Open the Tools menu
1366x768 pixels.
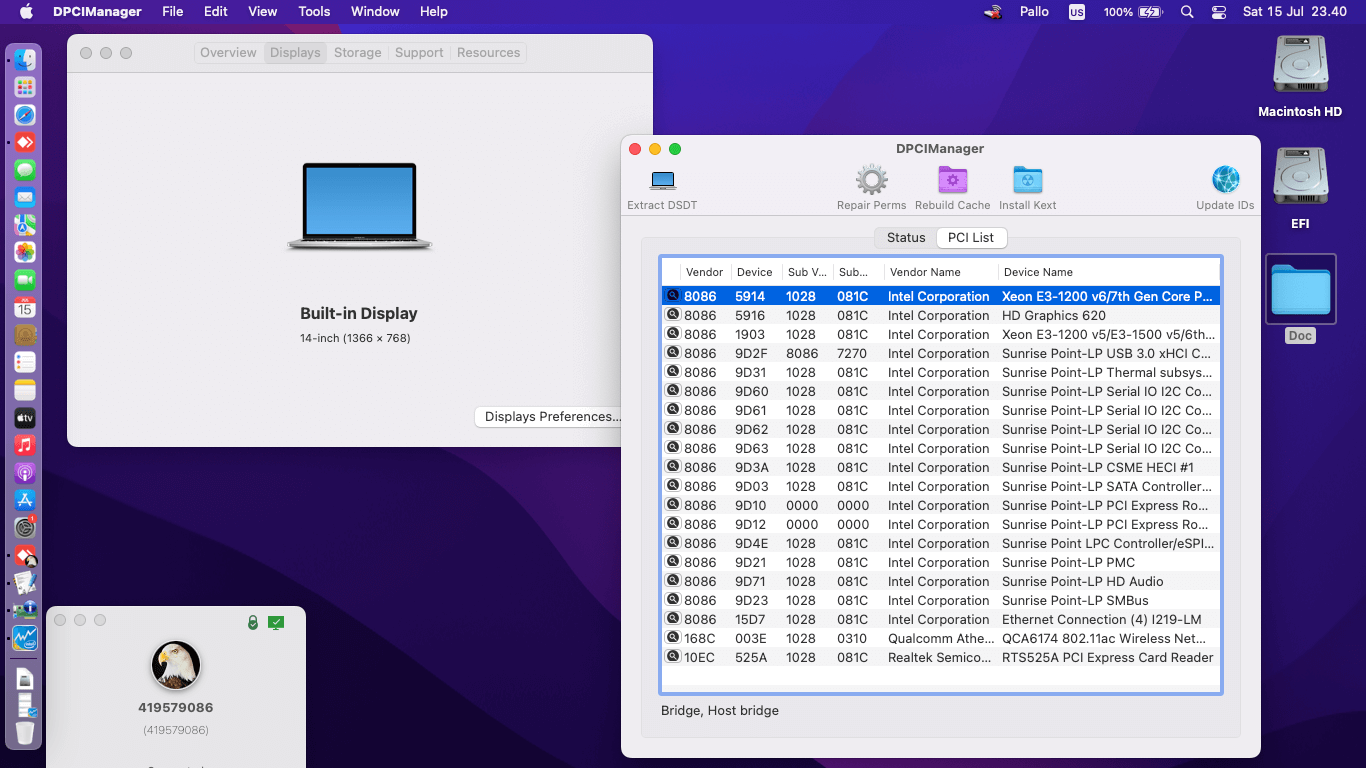pos(314,12)
